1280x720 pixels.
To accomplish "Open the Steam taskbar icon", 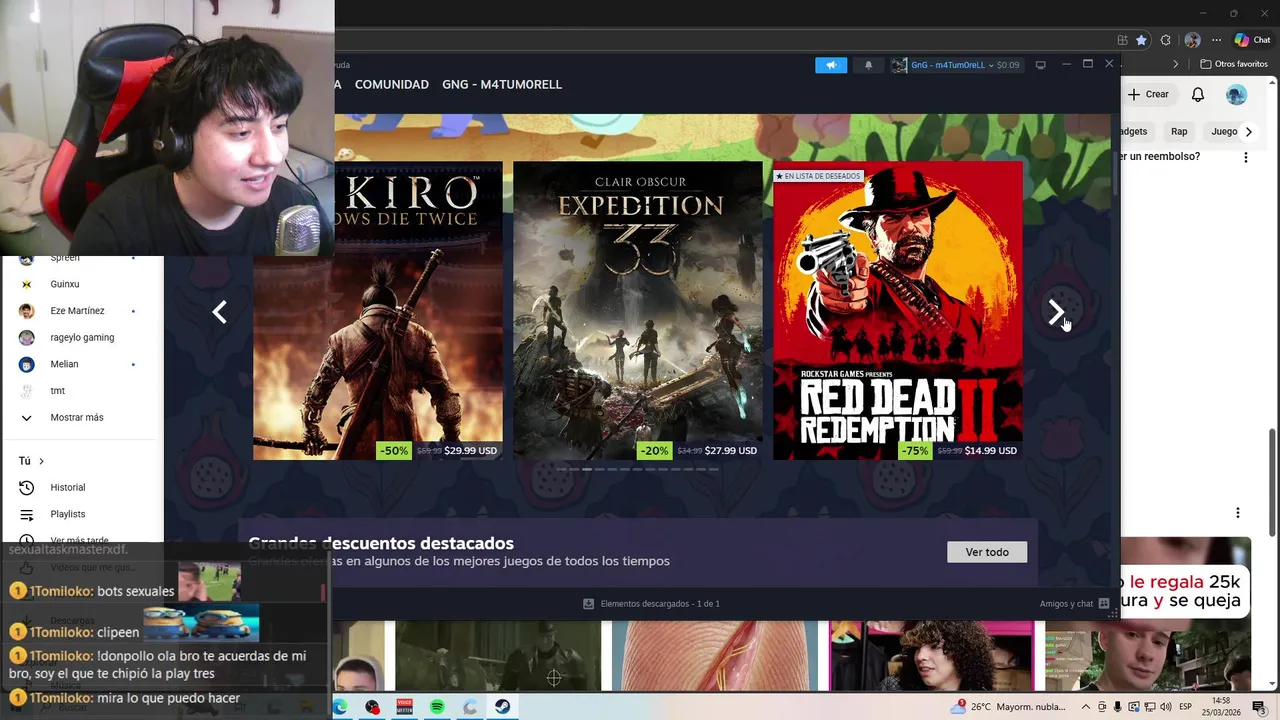I will pos(502,707).
